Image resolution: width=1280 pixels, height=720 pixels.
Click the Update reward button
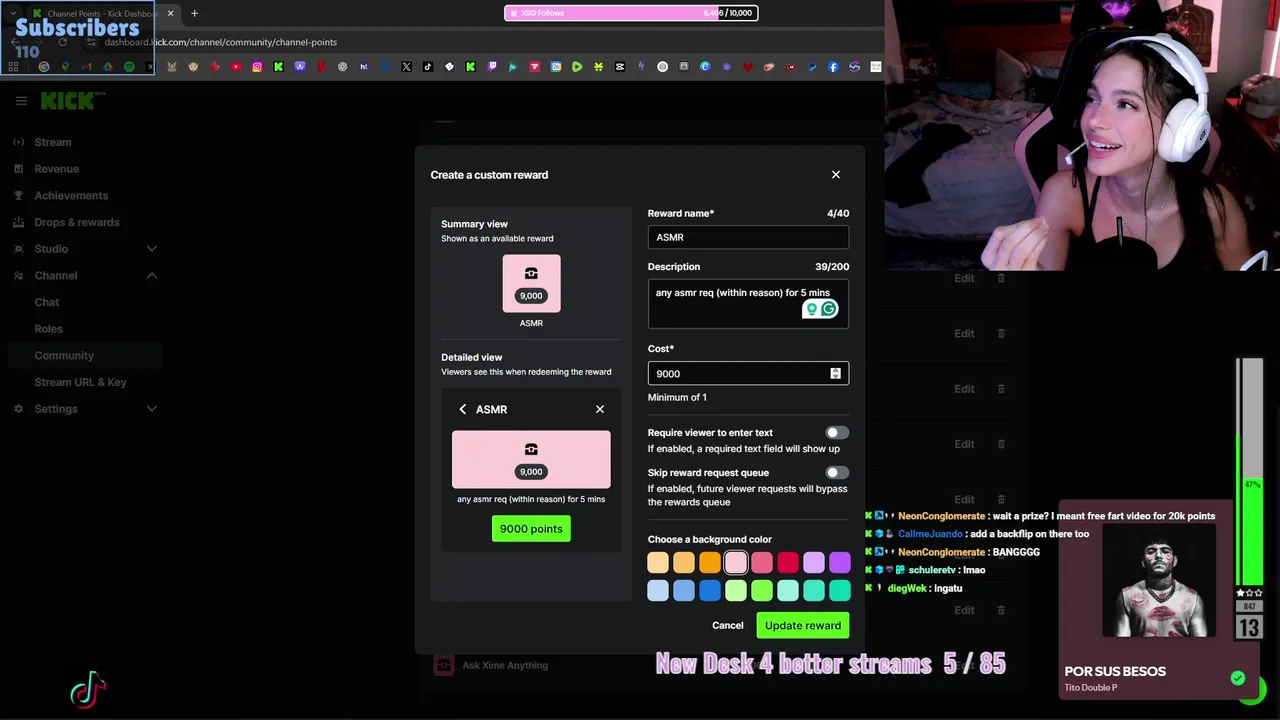click(x=803, y=625)
